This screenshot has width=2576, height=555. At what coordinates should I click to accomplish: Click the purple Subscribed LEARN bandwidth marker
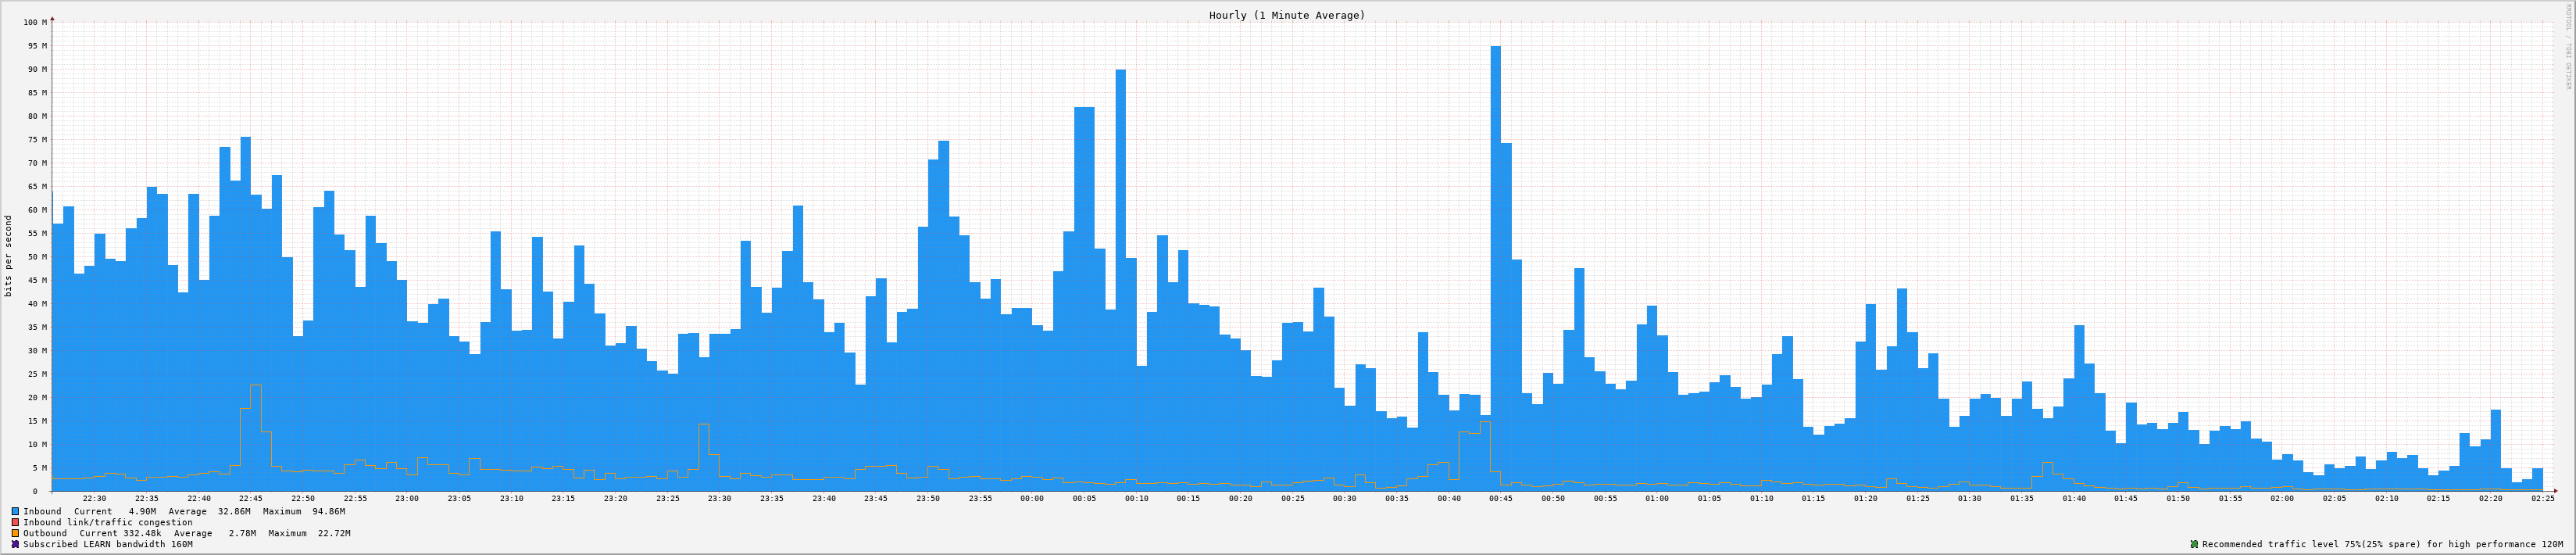pos(15,544)
